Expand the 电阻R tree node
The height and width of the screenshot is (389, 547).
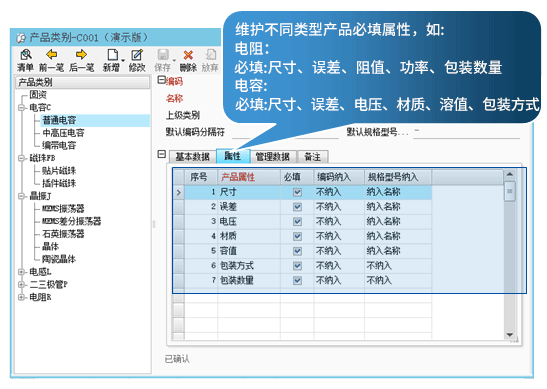pyautogui.click(x=21, y=297)
